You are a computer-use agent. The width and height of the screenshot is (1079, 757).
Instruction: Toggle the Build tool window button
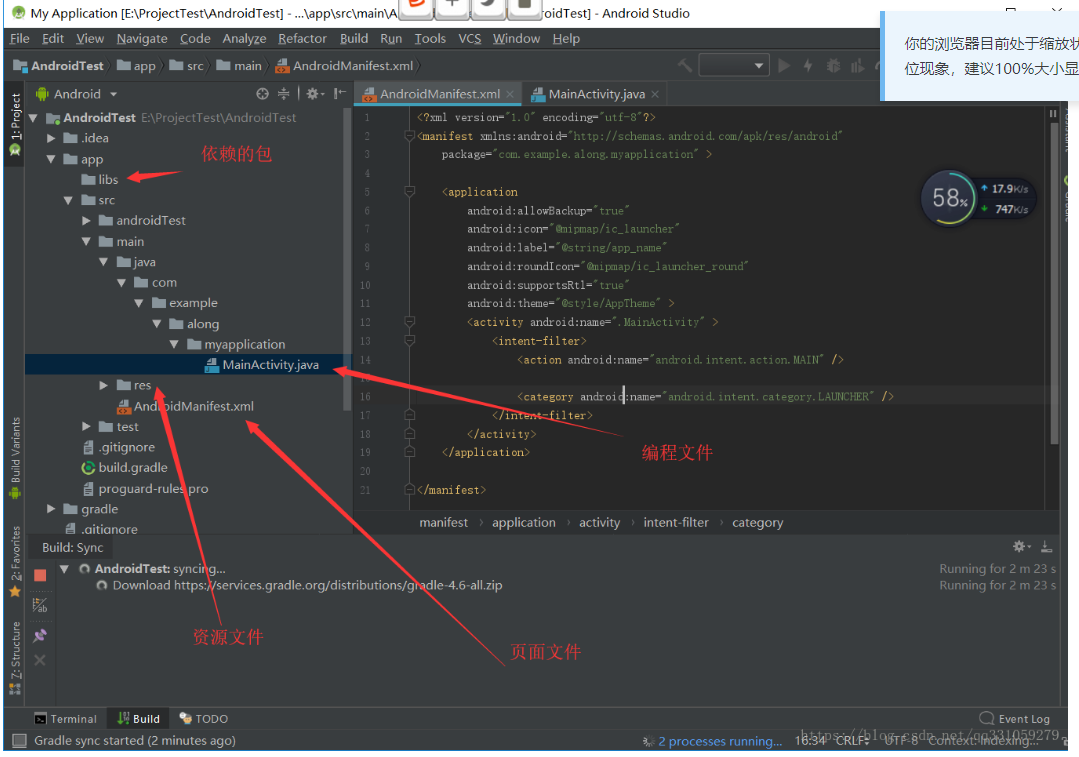click(138, 718)
